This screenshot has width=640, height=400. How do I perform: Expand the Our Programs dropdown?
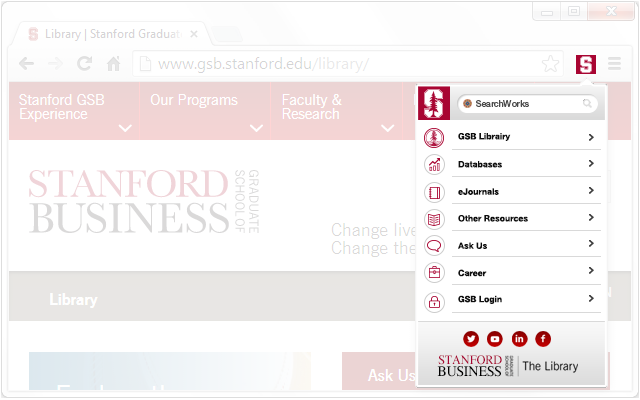257,128
